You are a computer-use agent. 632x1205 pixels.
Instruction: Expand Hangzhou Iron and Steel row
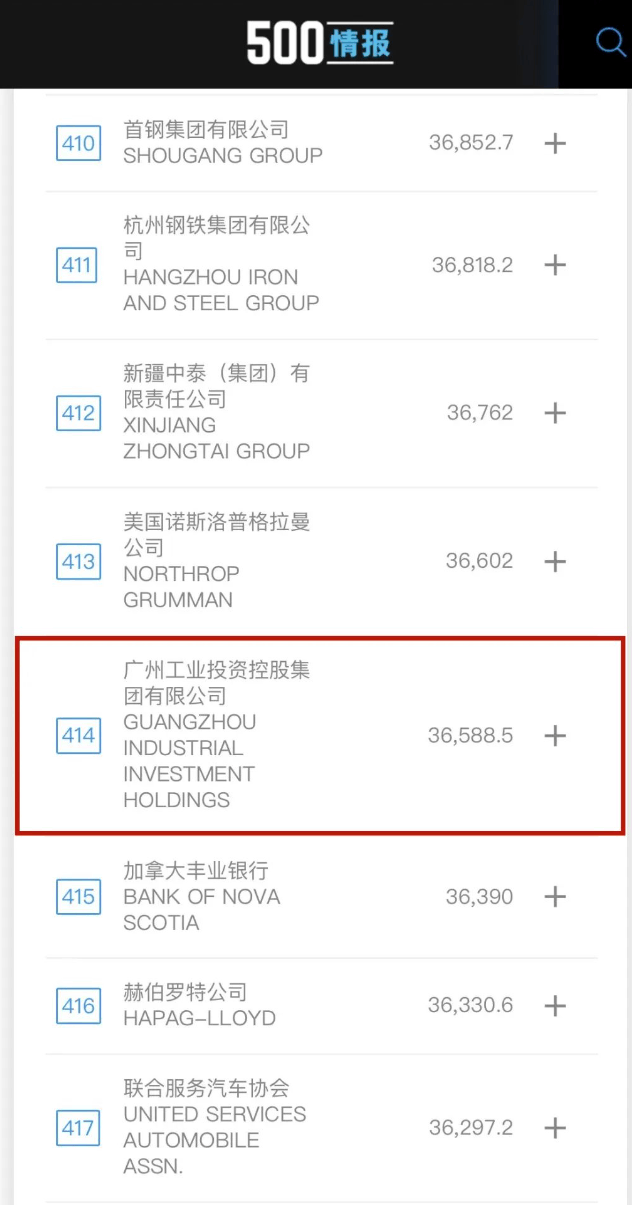555,265
